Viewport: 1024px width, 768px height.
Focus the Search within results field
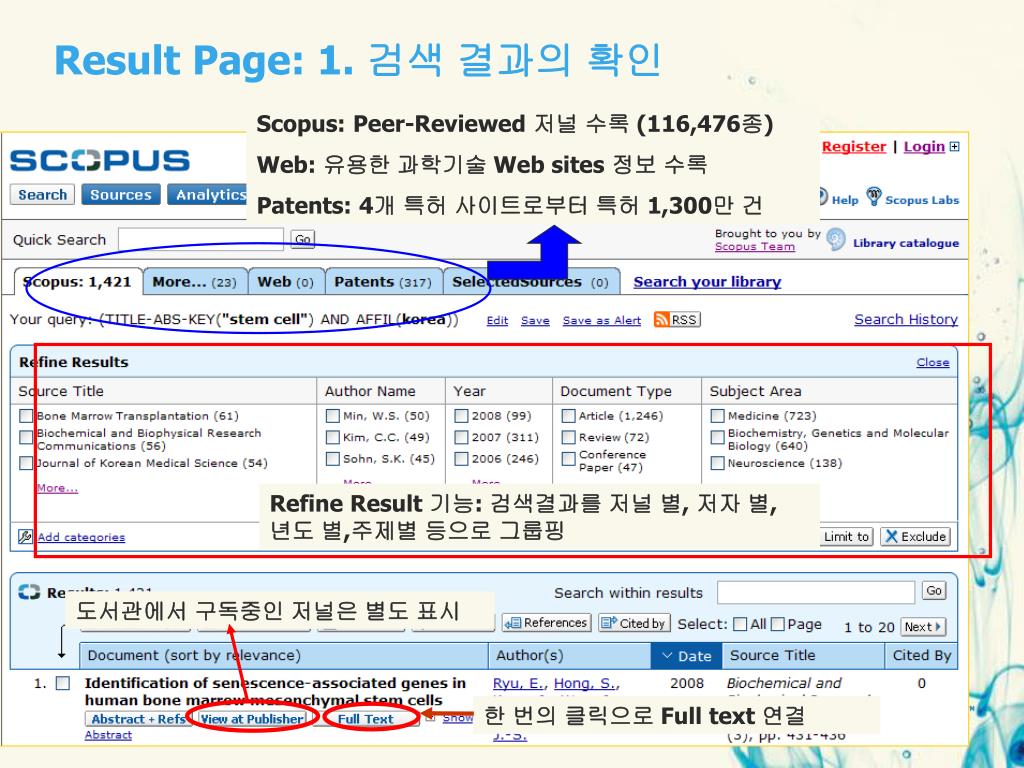click(816, 592)
